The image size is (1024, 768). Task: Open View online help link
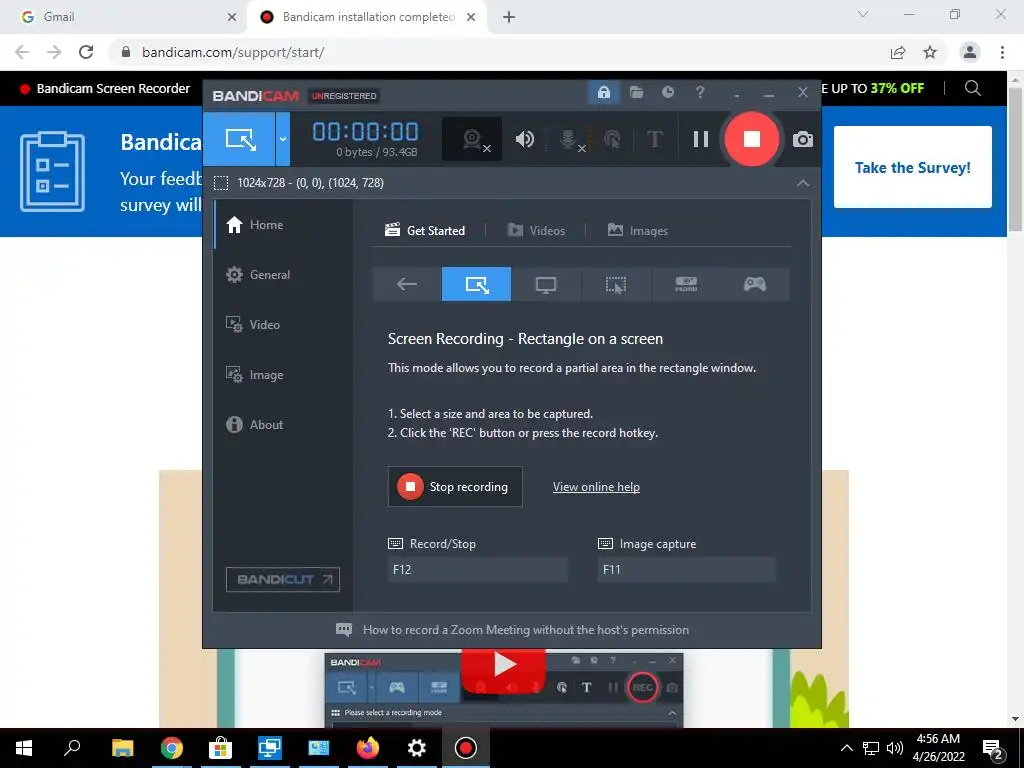596,487
